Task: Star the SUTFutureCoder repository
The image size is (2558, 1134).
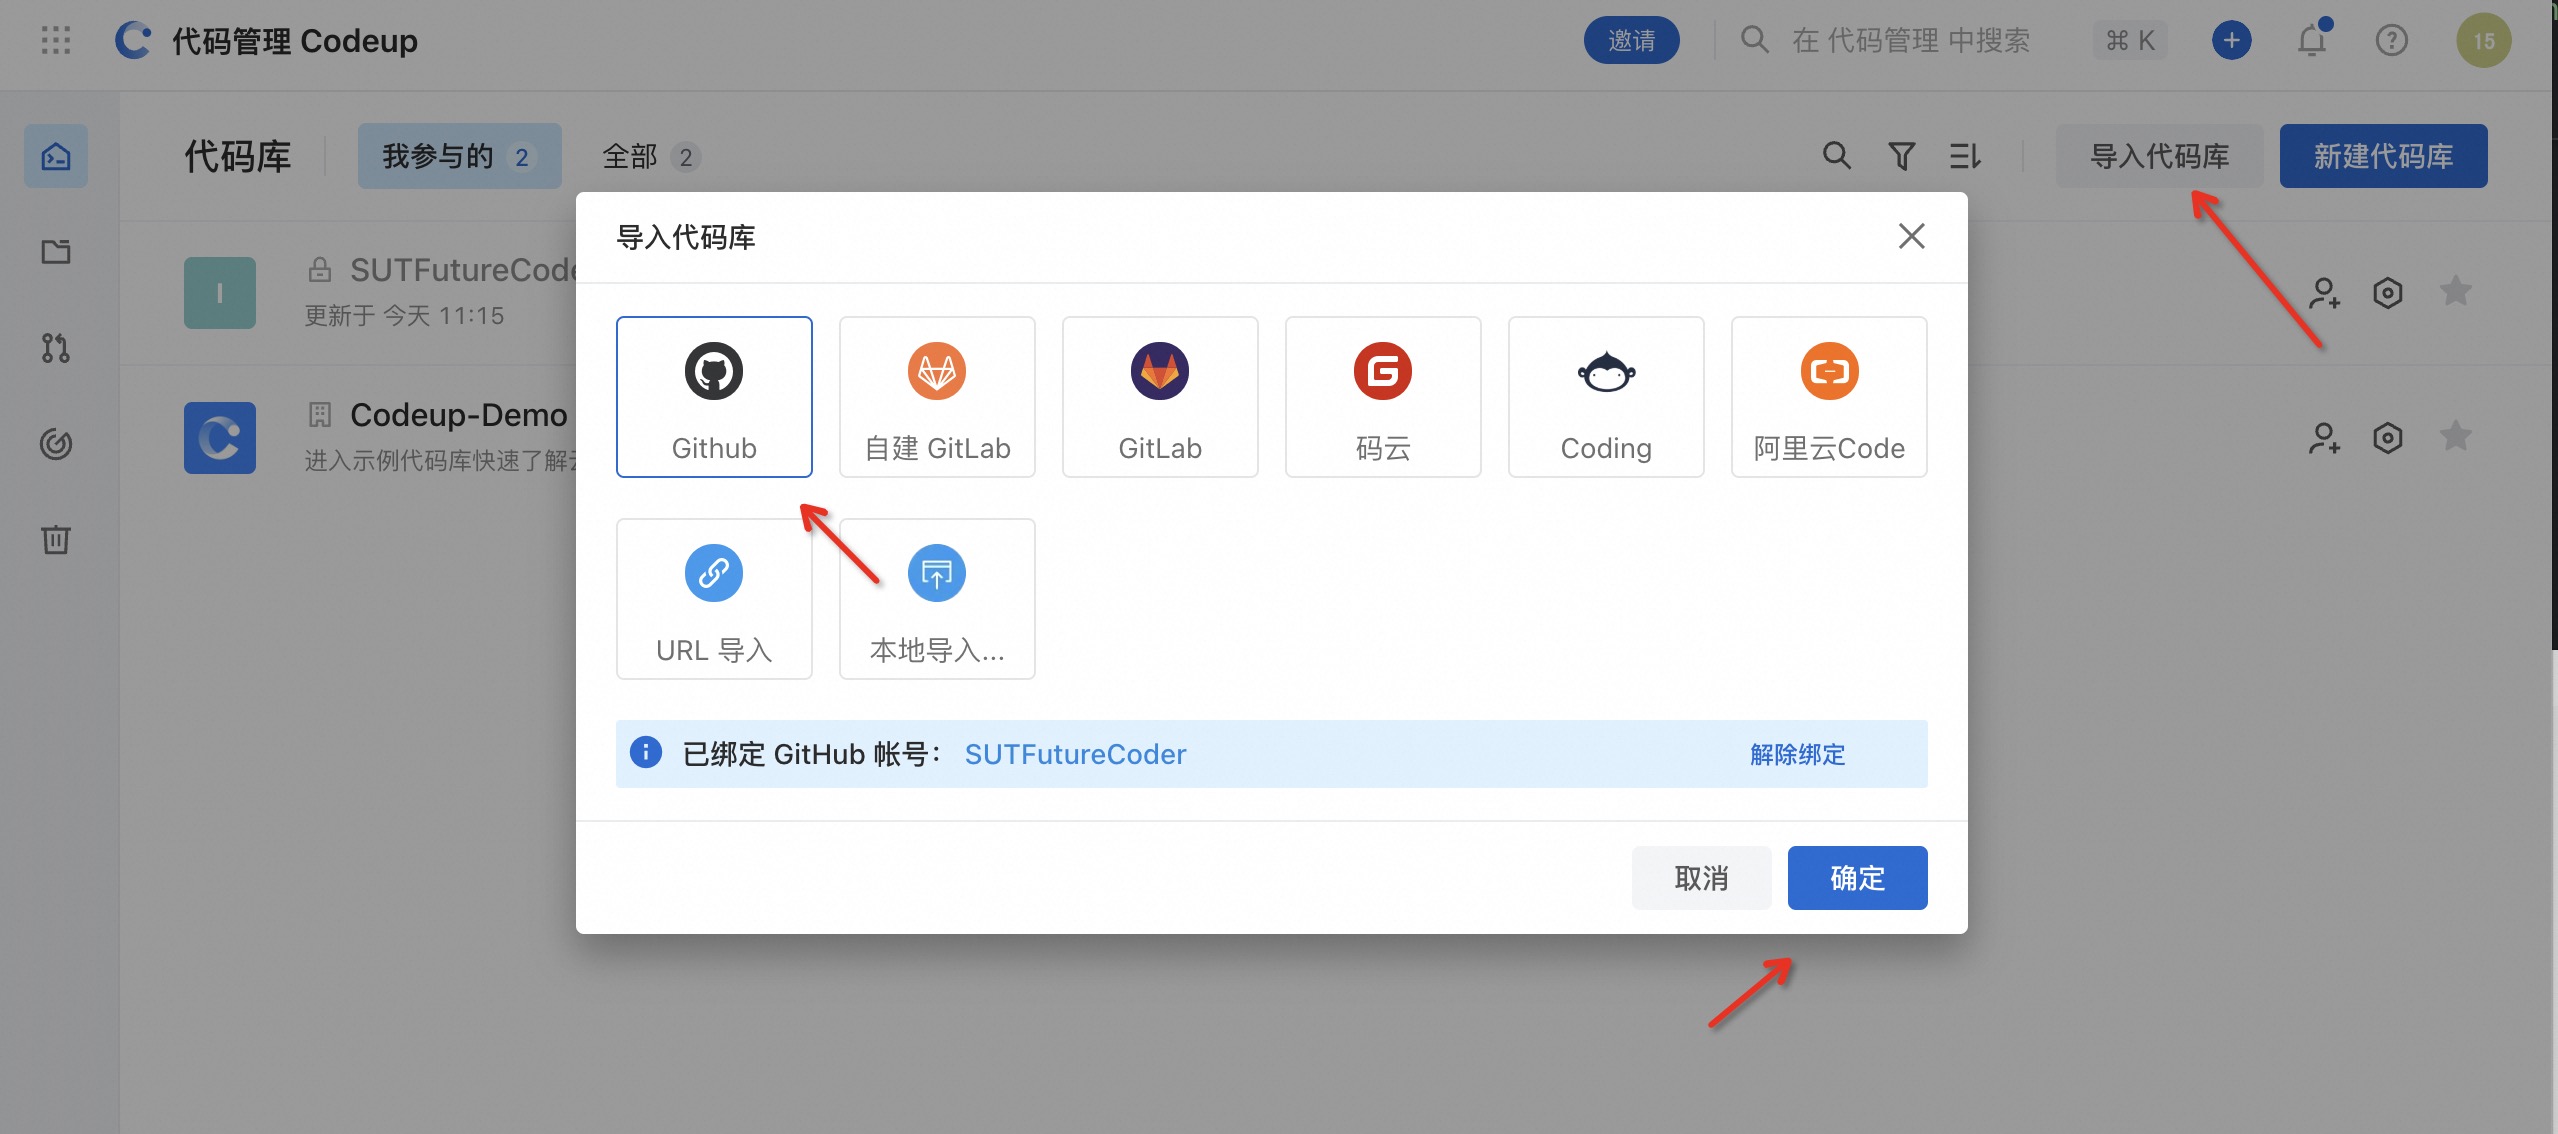Action: pyautogui.click(x=2455, y=292)
